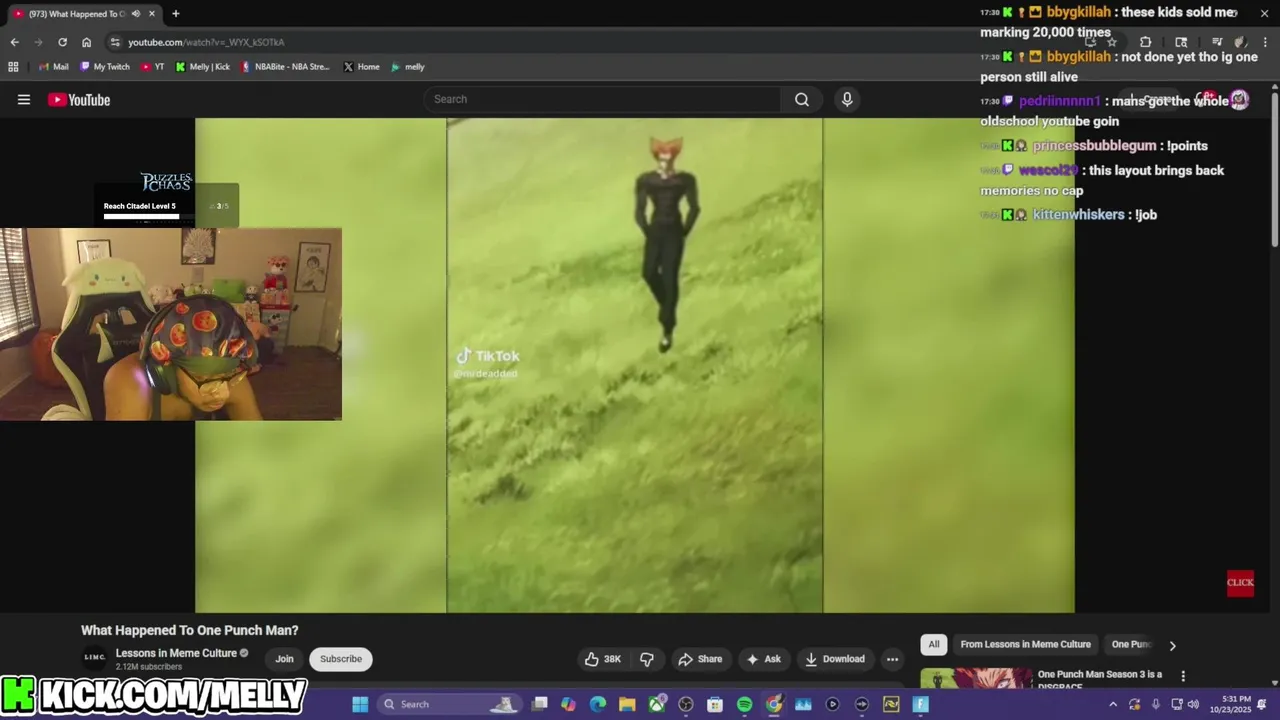Screen dimensions: 1280x720
Task: Mute the tab via its speaker icon
Action: (x=136, y=14)
